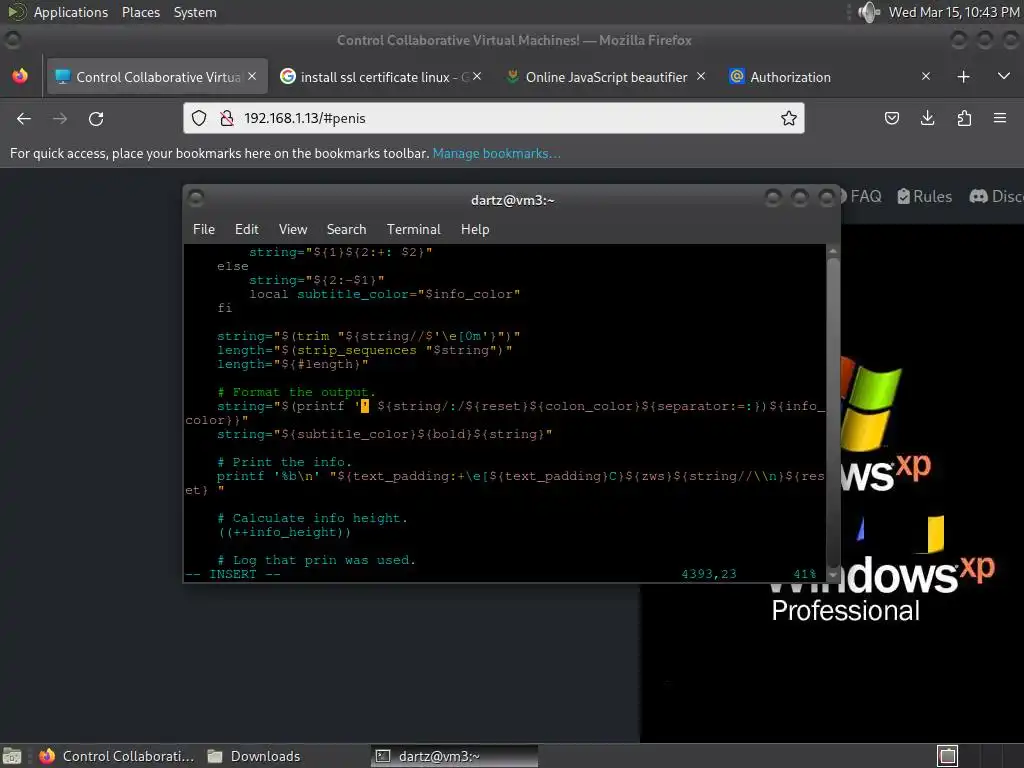Open the terminal Help menu
This screenshot has width=1024, height=768.
tap(475, 229)
